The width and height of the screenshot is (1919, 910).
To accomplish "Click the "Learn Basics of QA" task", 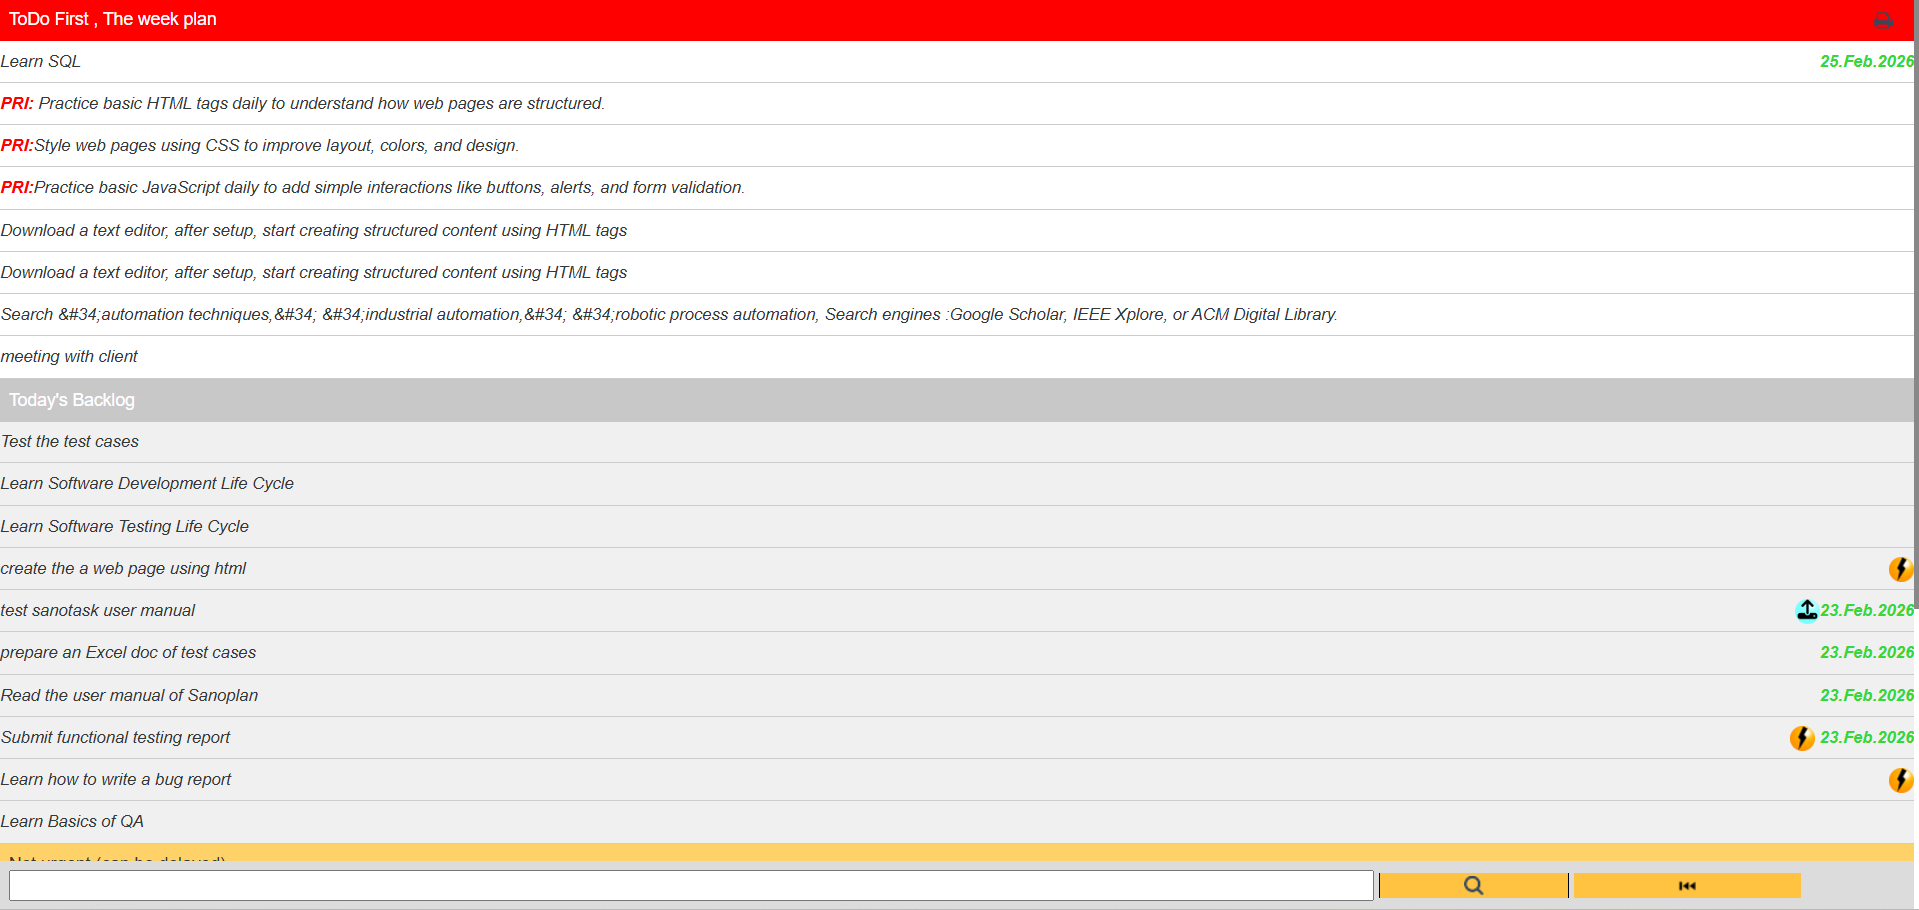I will 73,821.
